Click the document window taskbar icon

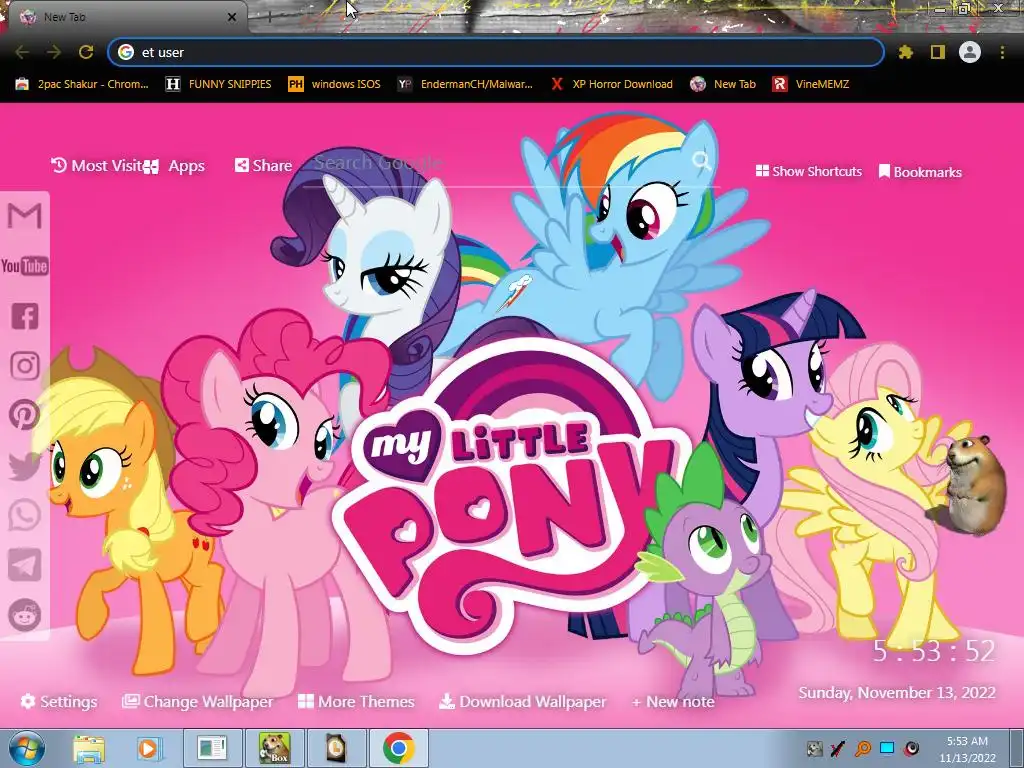212,748
